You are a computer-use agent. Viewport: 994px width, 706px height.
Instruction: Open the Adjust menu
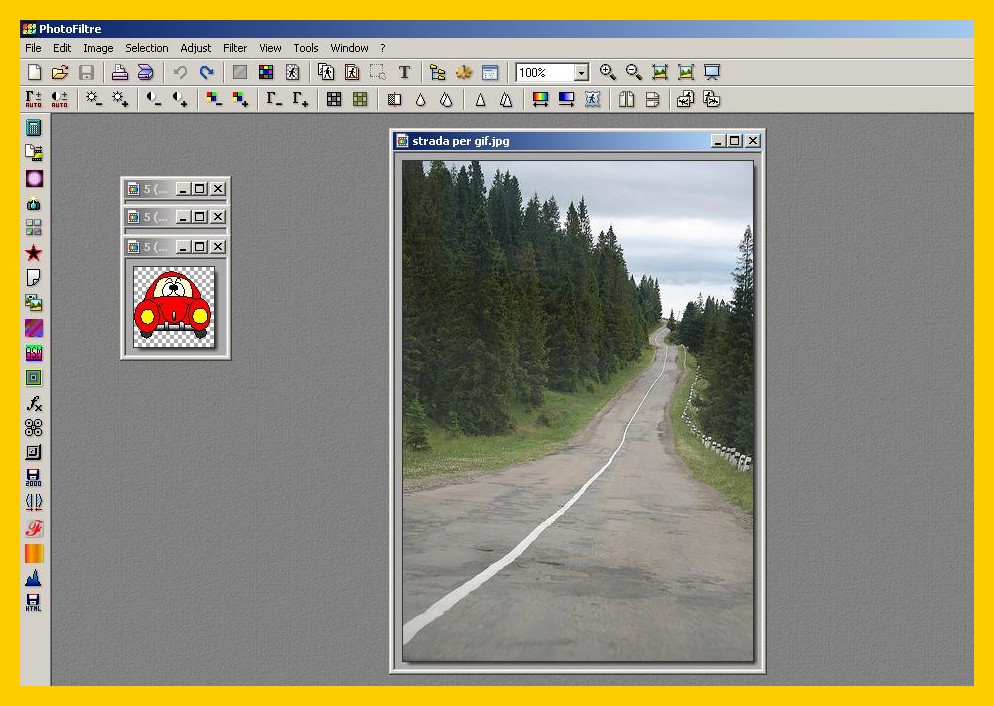pyautogui.click(x=196, y=48)
